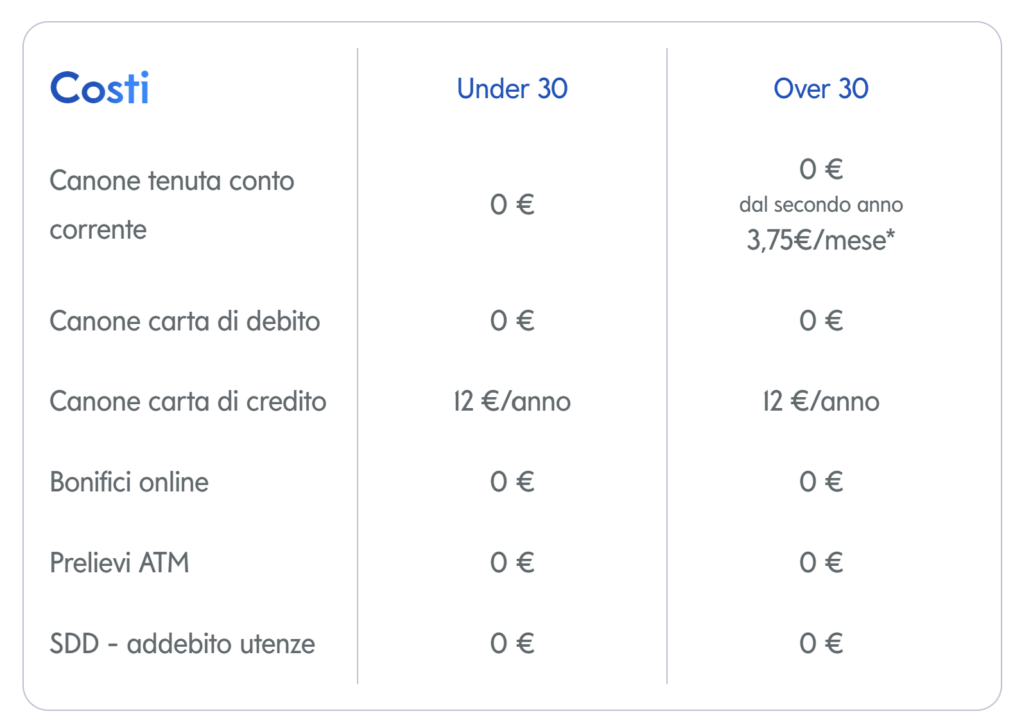Click Under 30 conto corrente 0 € value
Screen dimensions: 1024x725
(512, 205)
